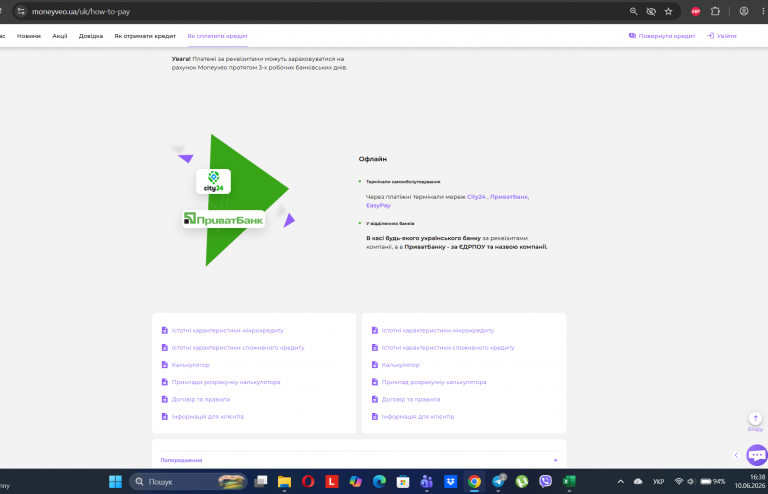Open Excel from the taskbar
Image resolution: width=768 pixels, height=494 pixels.
coord(569,482)
